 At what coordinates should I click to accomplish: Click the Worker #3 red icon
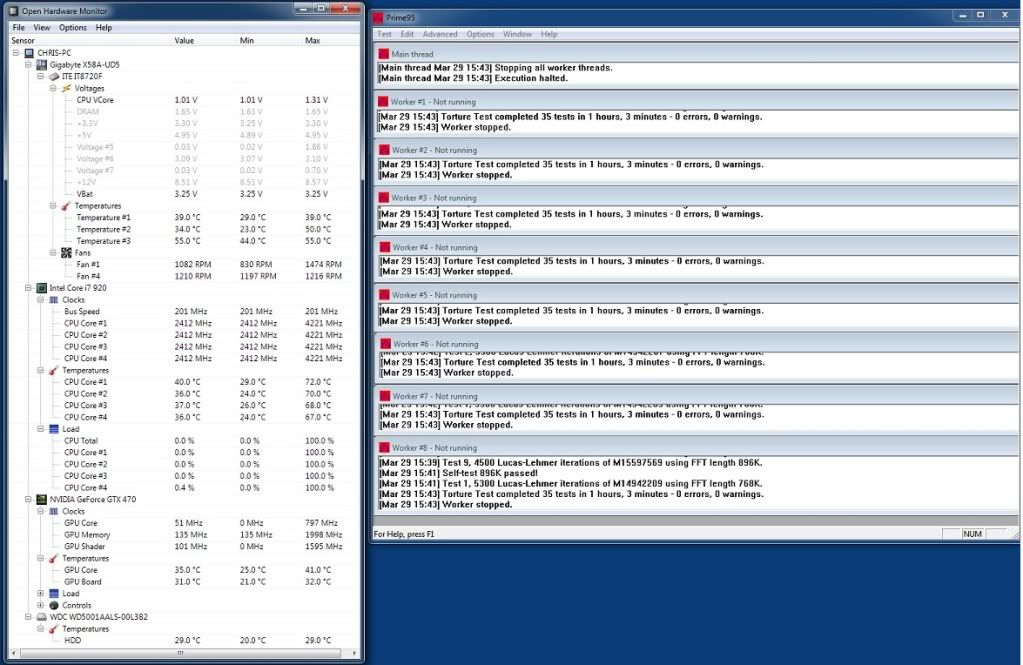click(x=384, y=197)
